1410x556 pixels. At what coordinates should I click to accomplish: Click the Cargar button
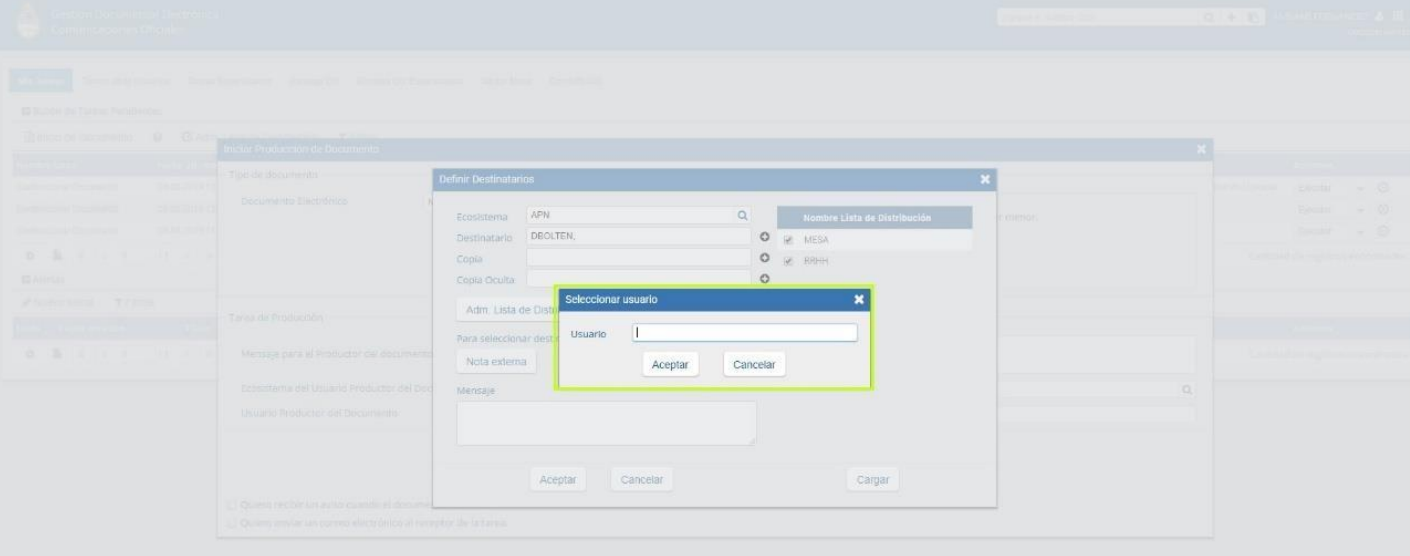click(872, 479)
